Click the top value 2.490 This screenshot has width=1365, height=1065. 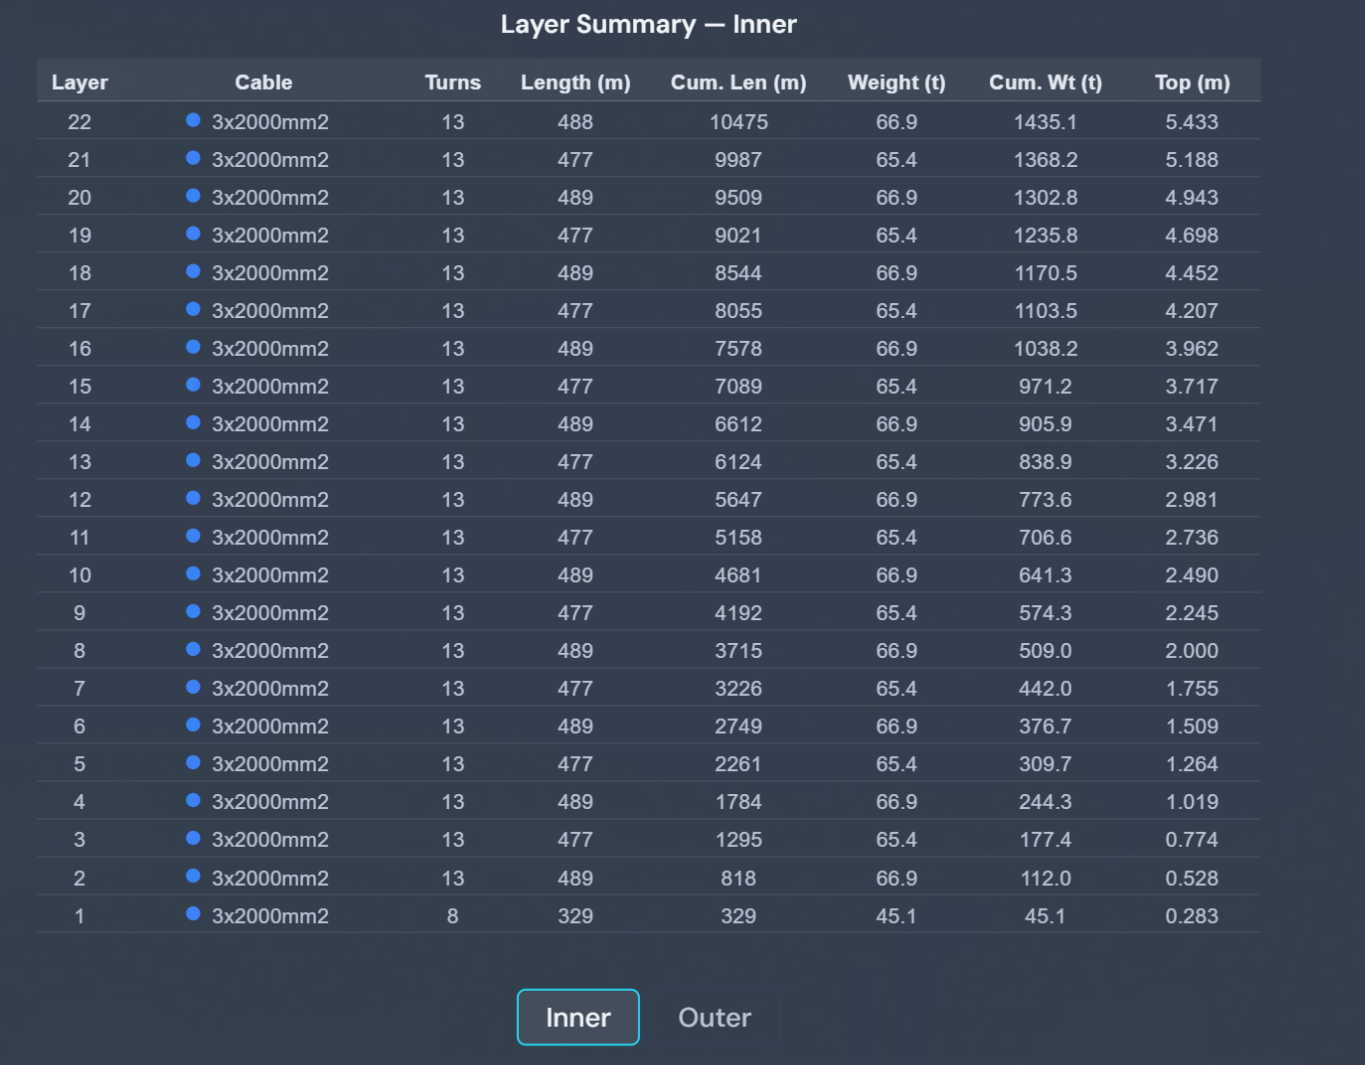coord(1192,575)
